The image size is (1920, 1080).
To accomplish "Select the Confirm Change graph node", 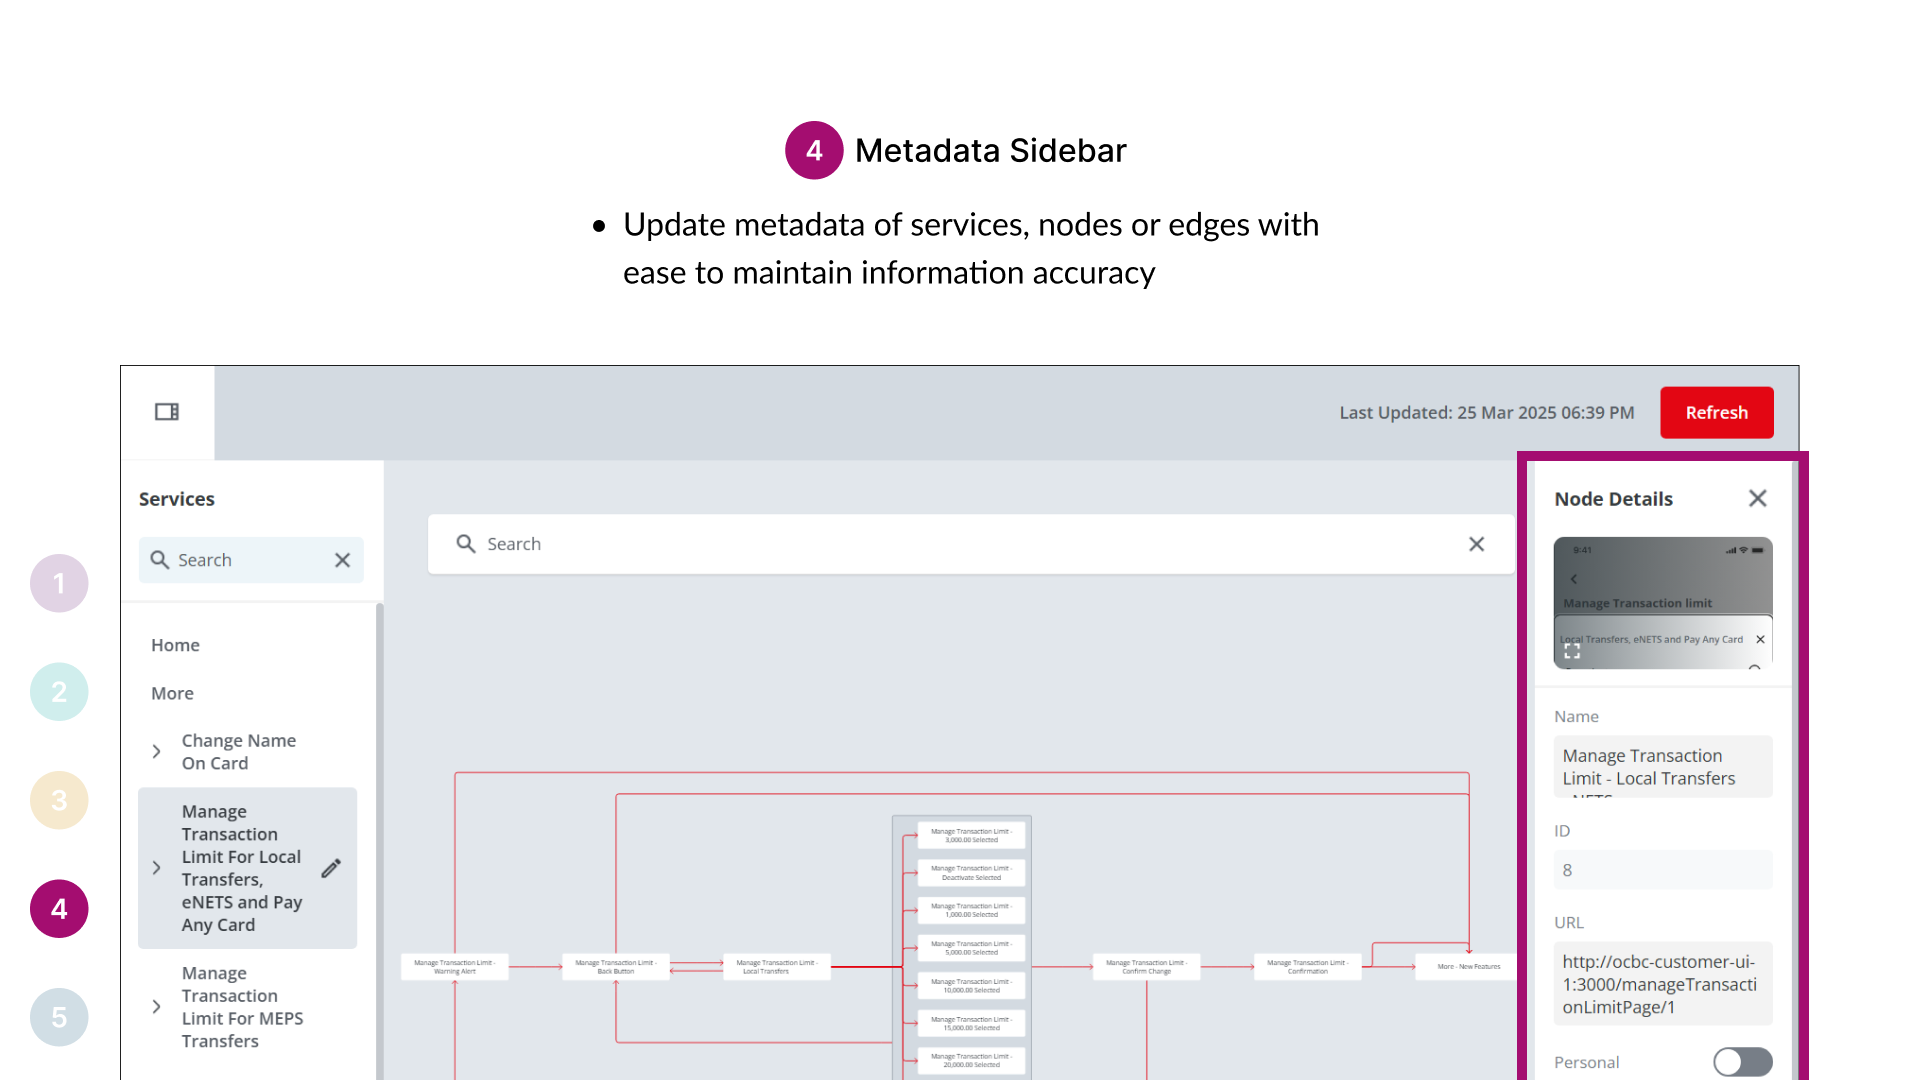I will point(1146,967).
